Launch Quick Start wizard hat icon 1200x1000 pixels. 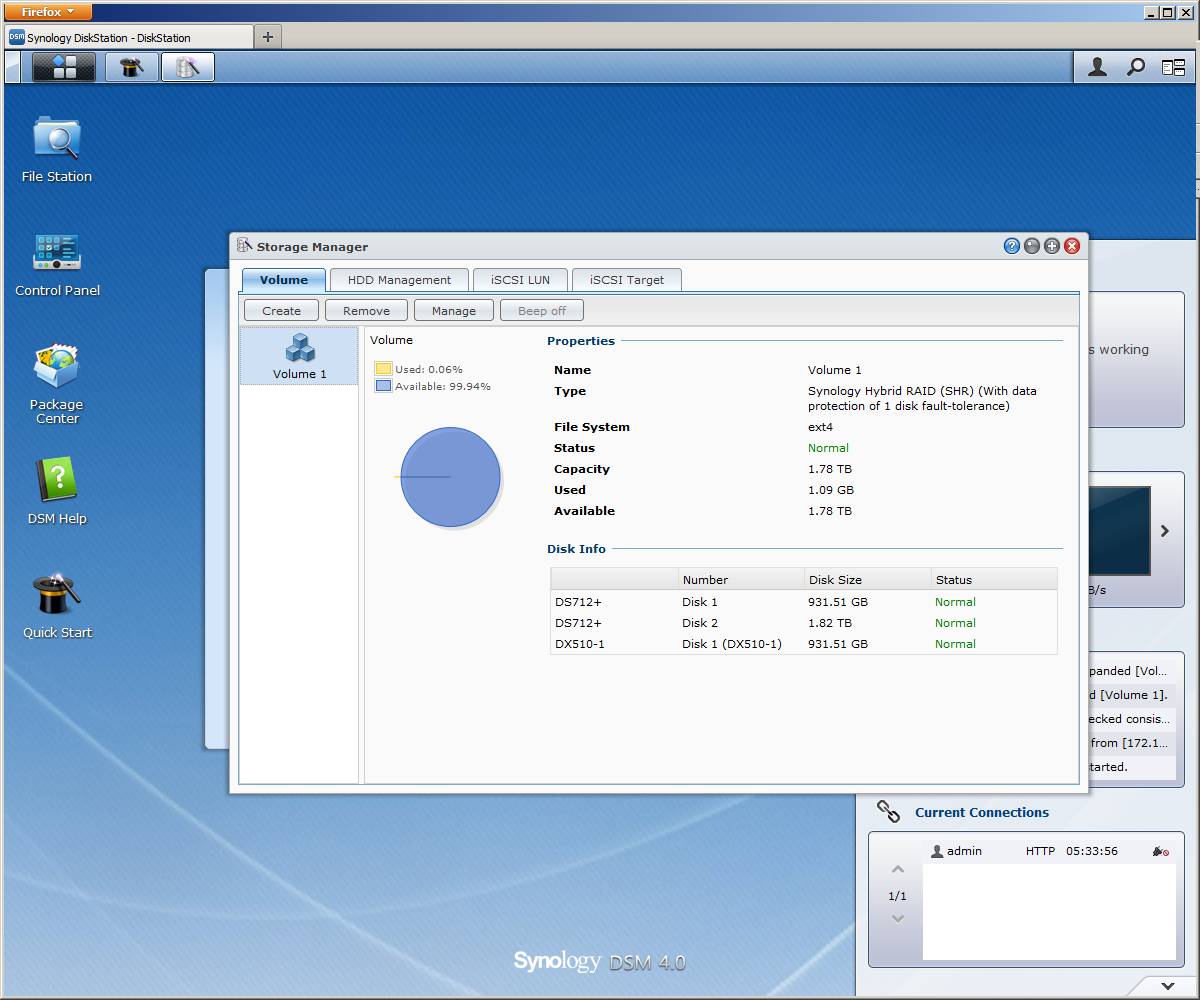click(57, 595)
